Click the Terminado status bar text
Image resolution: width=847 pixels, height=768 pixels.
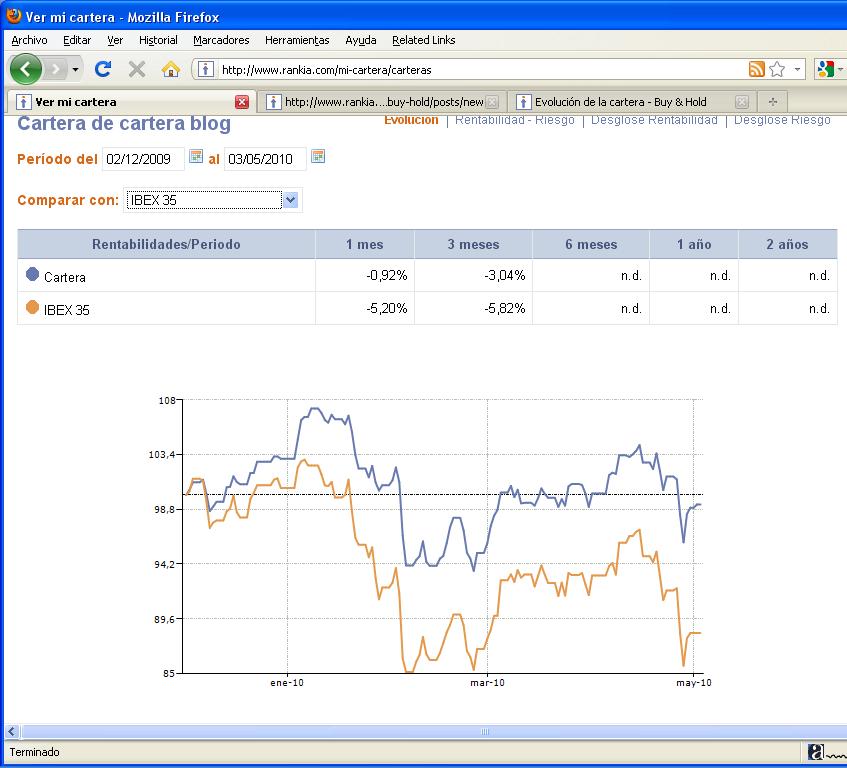click(x=34, y=752)
